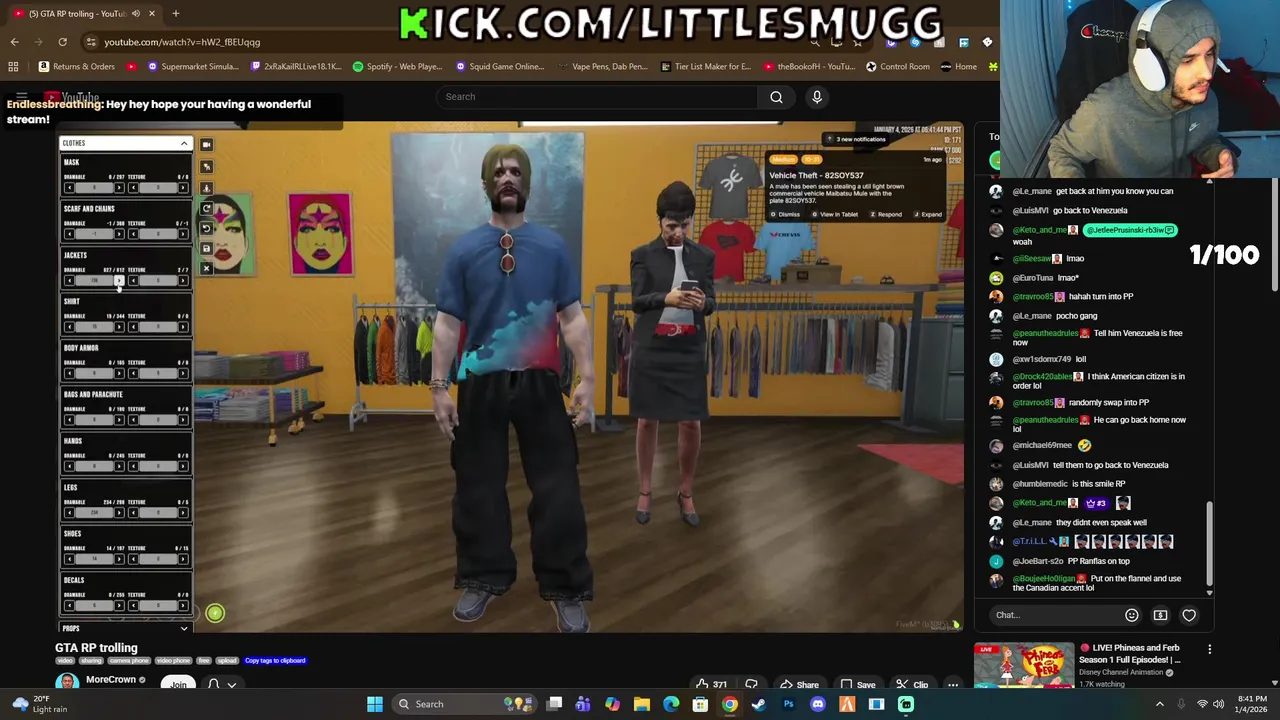The image size is (1280, 720).
Task: Go back using browser back arrow
Action: pyautogui.click(x=14, y=42)
